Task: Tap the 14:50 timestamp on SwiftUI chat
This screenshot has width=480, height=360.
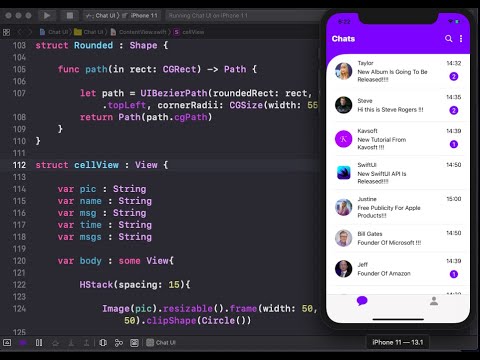Action: point(454,165)
